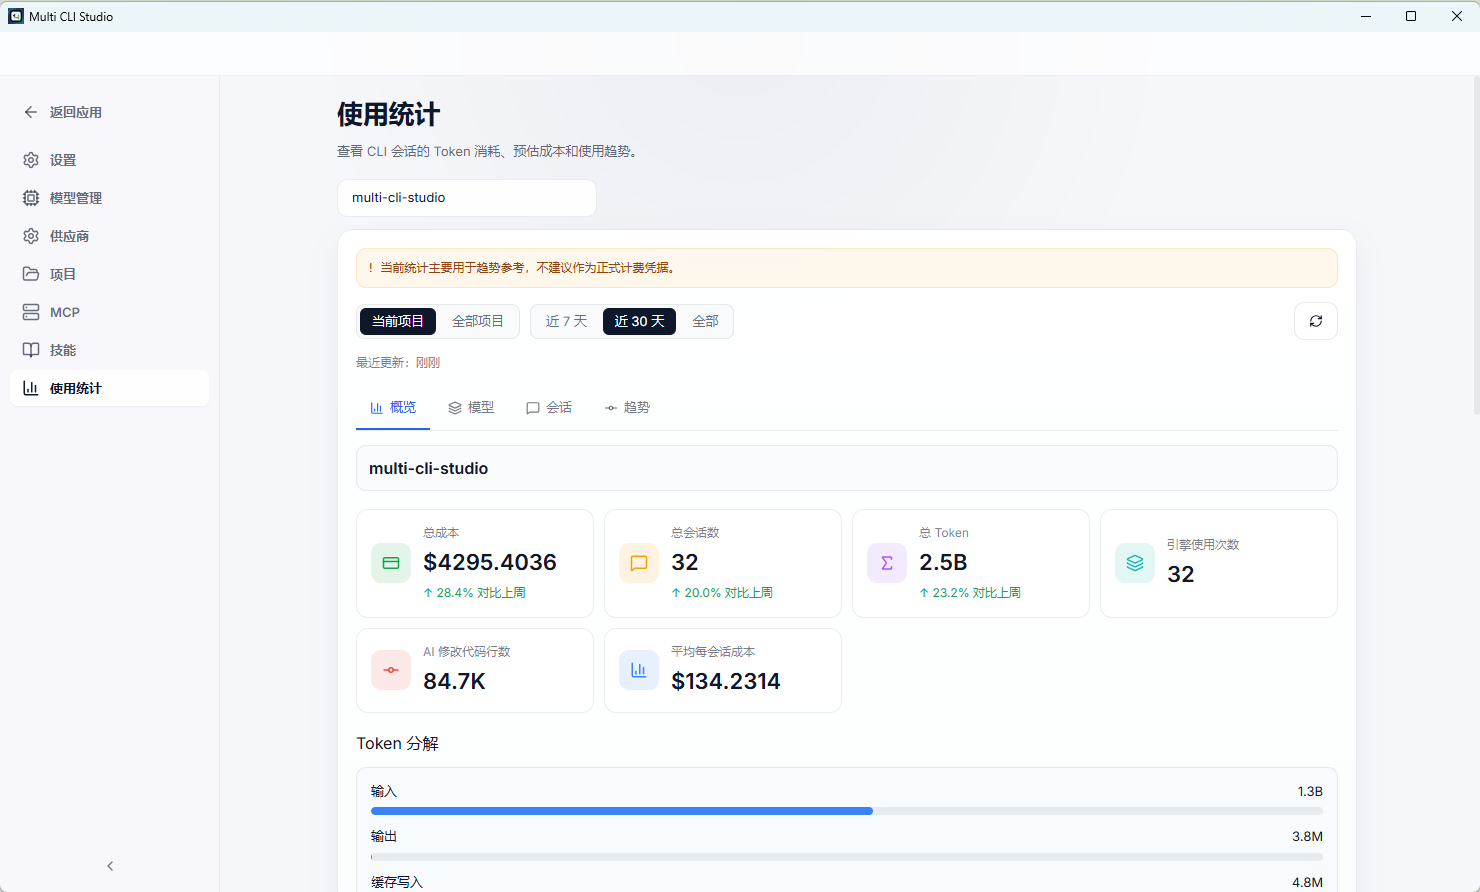1480x892 pixels.
Task: Open the multi-cli-studio project selector
Action: pos(467,198)
